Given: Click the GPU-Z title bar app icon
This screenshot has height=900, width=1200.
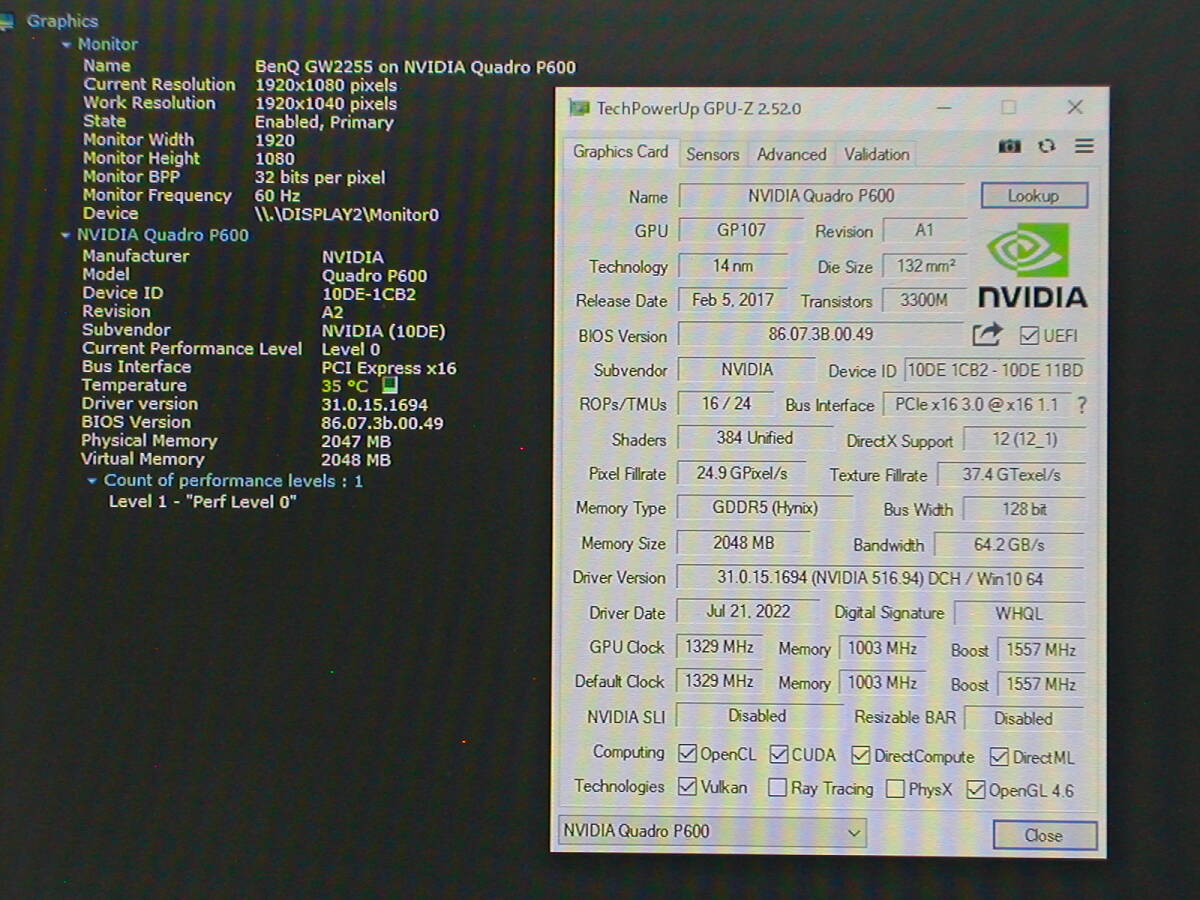Looking at the screenshot, I should click(579, 108).
